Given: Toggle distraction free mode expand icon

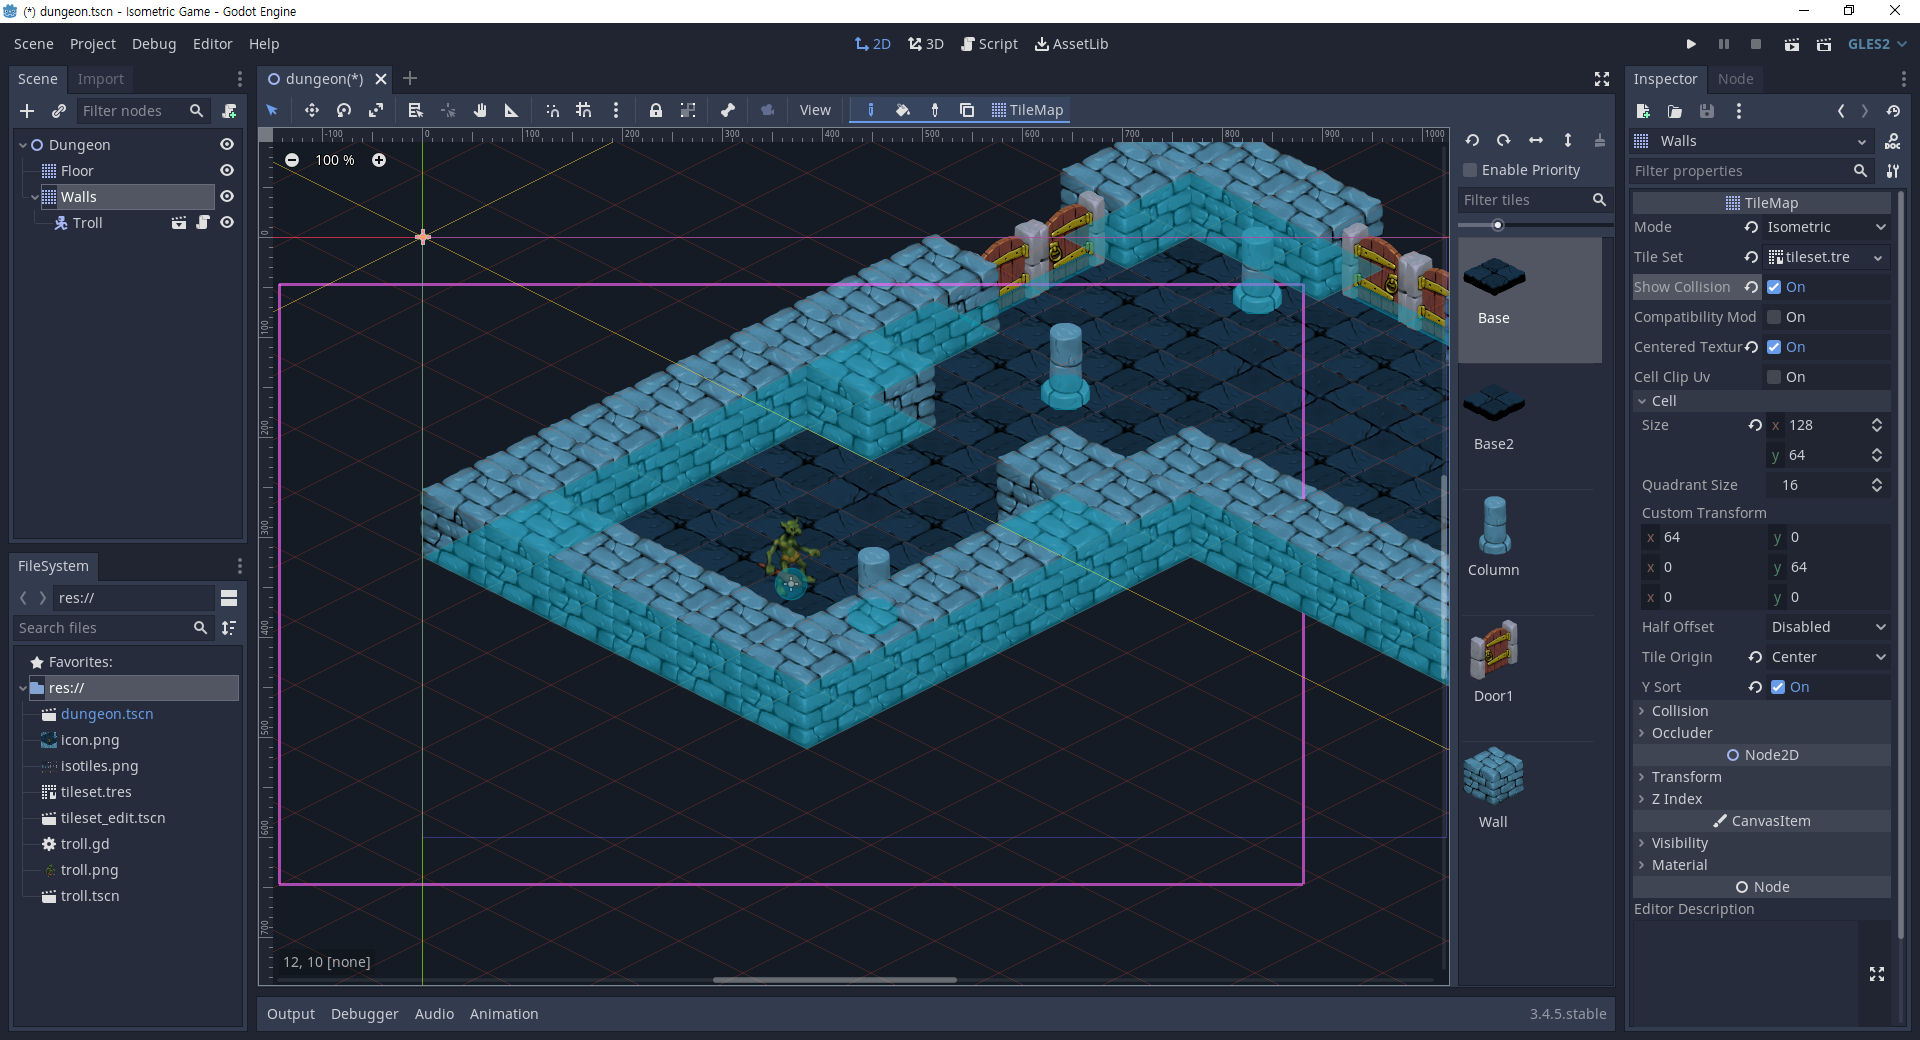Looking at the screenshot, I should click(1602, 79).
